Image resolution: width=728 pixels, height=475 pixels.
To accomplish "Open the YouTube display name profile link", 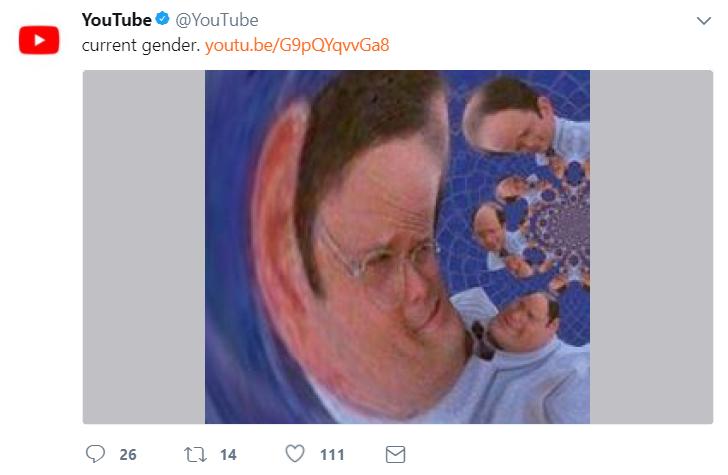I will coord(116,20).
